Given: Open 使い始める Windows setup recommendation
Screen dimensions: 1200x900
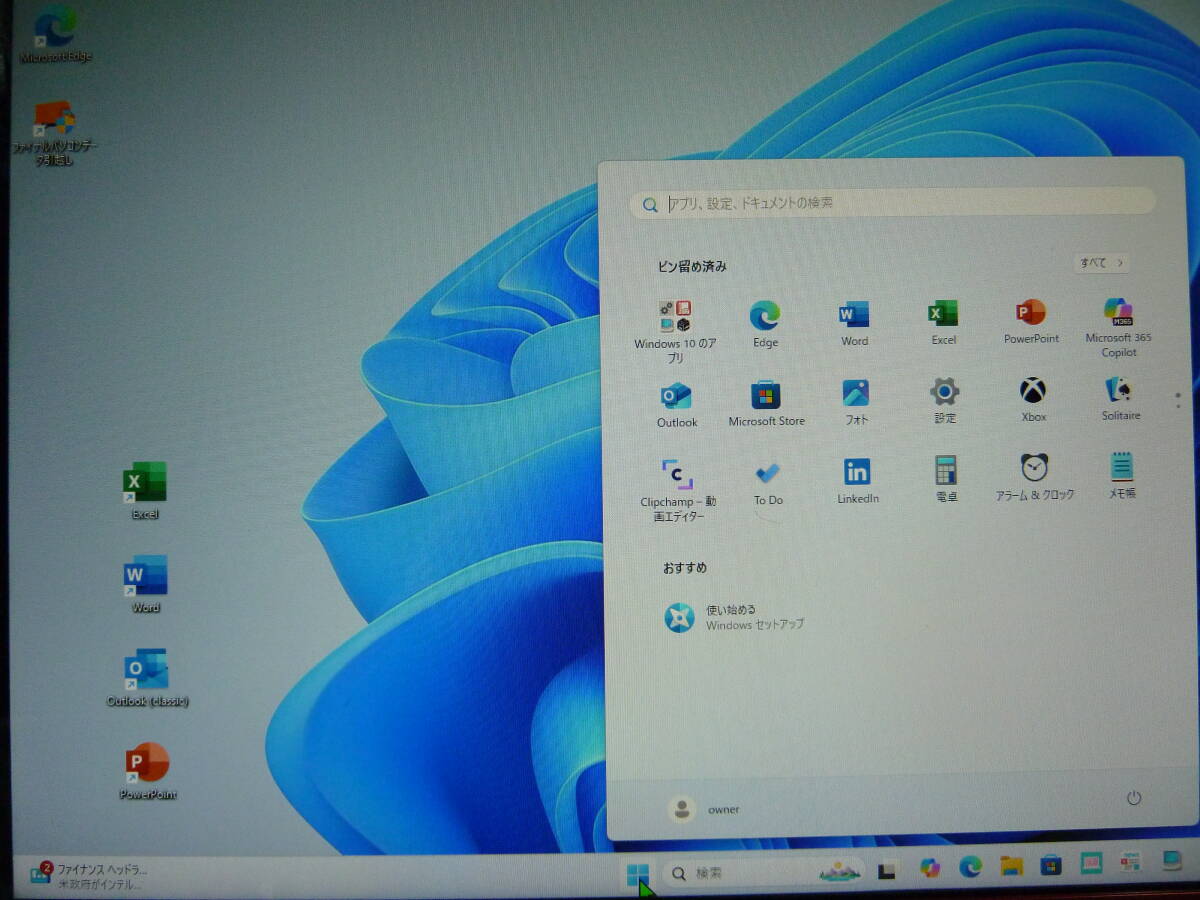Looking at the screenshot, I should coord(735,617).
